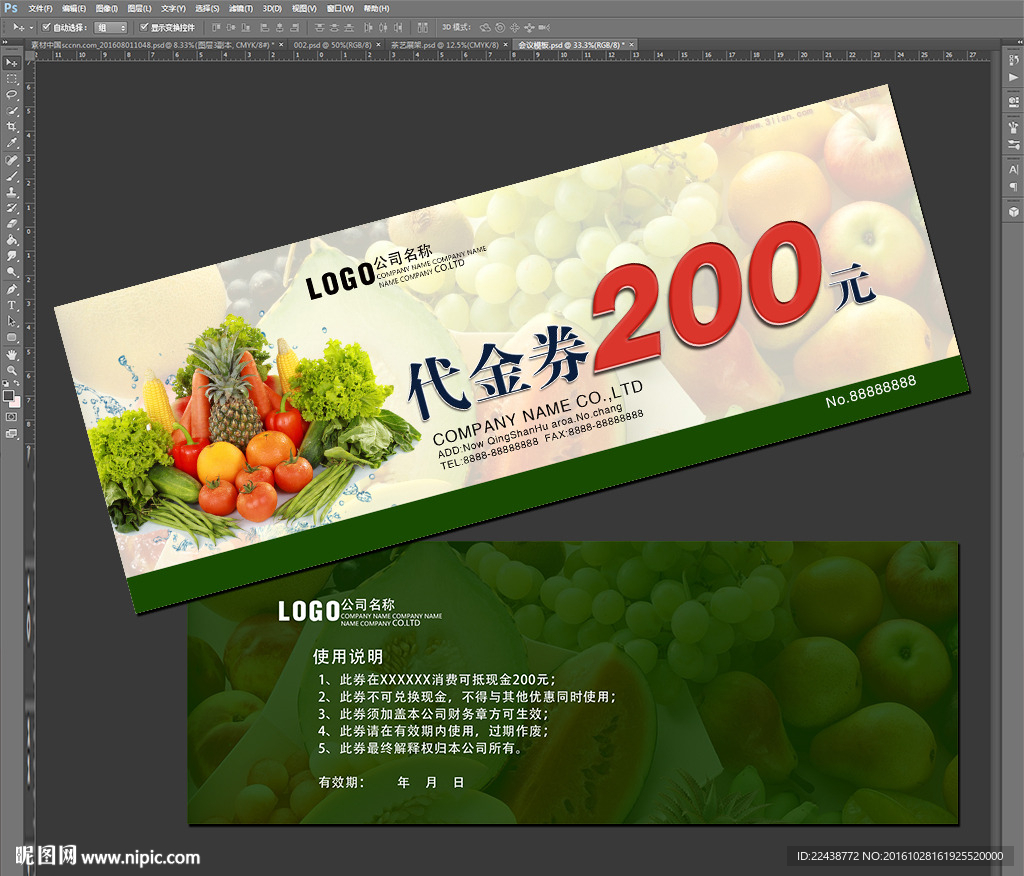
Task: Open the Move tool preset picker arrow
Action: (x=30, y=27)
